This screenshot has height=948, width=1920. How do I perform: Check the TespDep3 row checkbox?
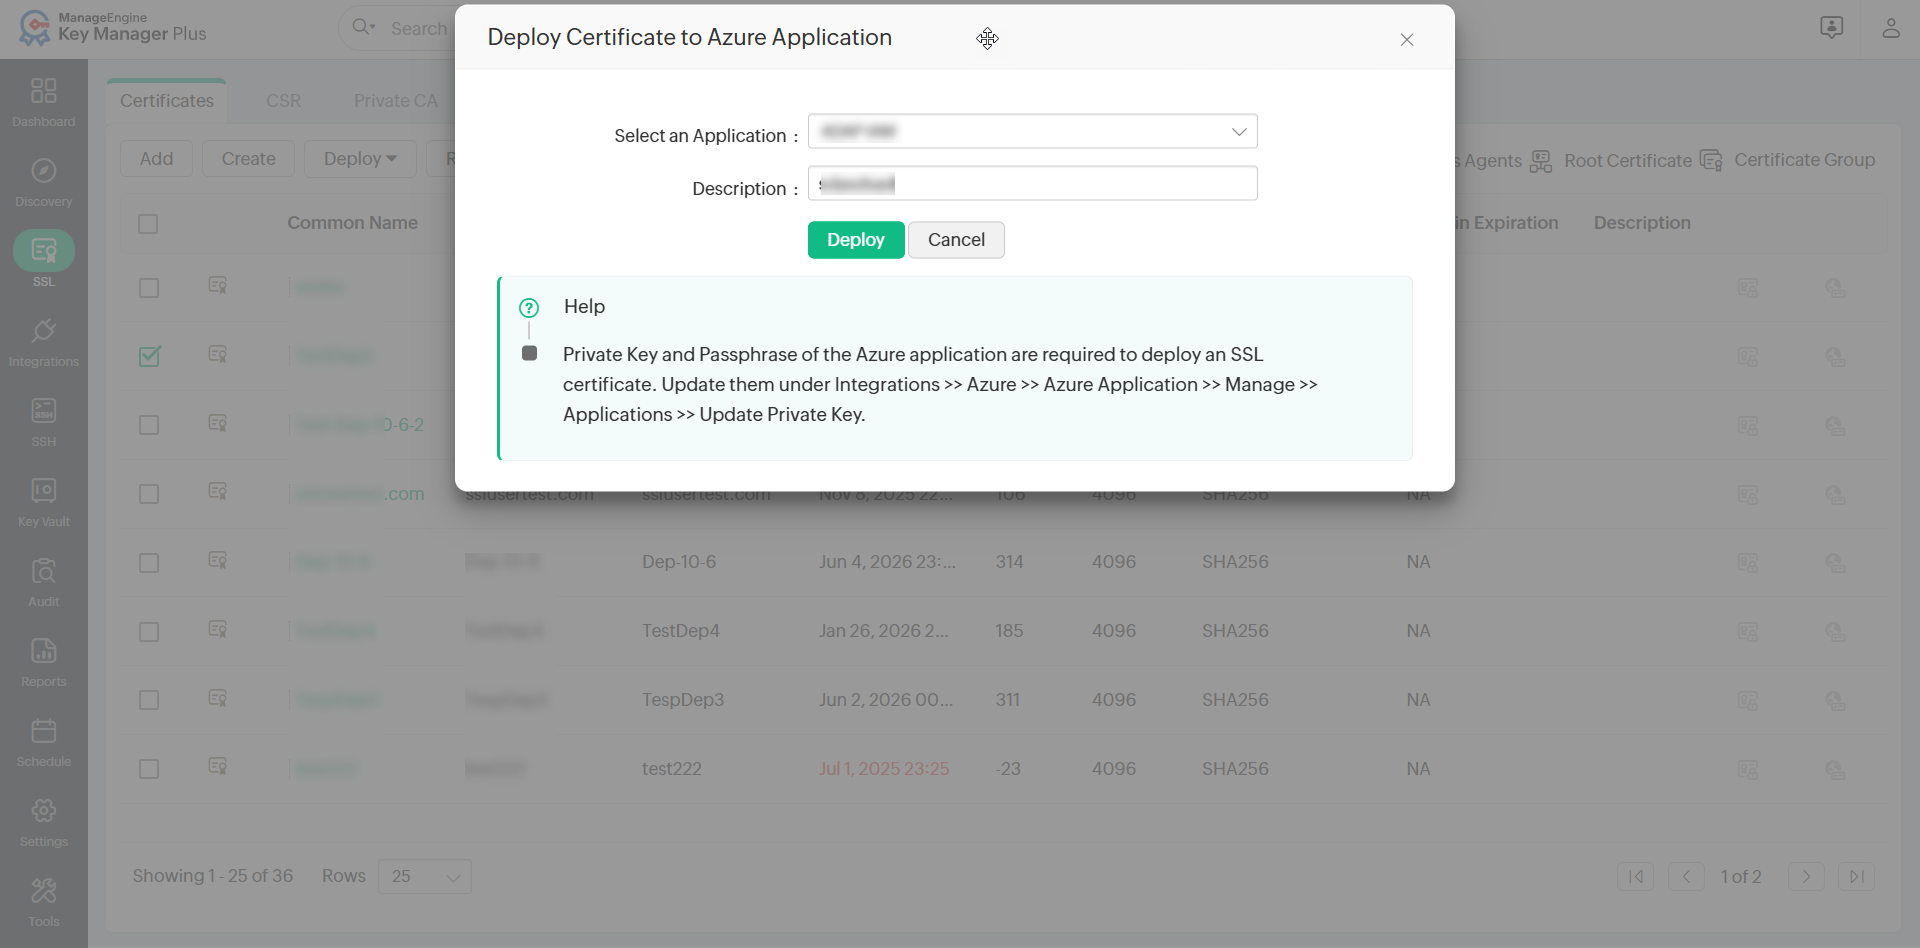point(149,700)
